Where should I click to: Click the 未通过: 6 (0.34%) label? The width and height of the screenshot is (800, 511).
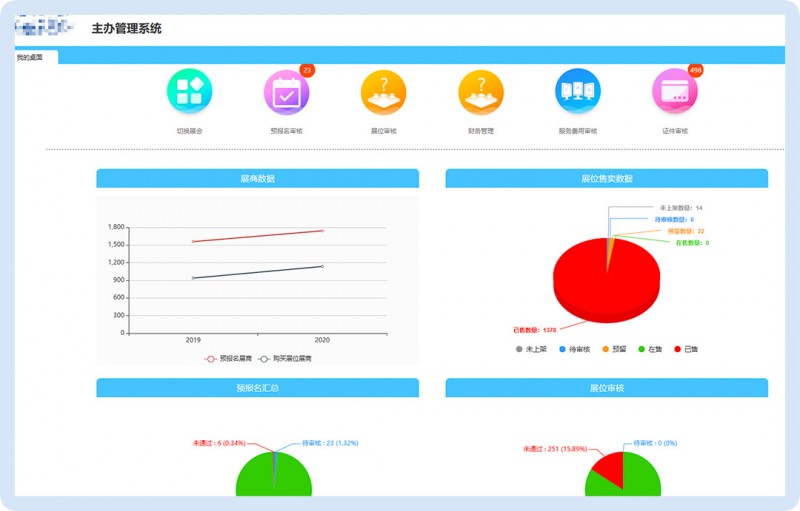coord(219,443)
